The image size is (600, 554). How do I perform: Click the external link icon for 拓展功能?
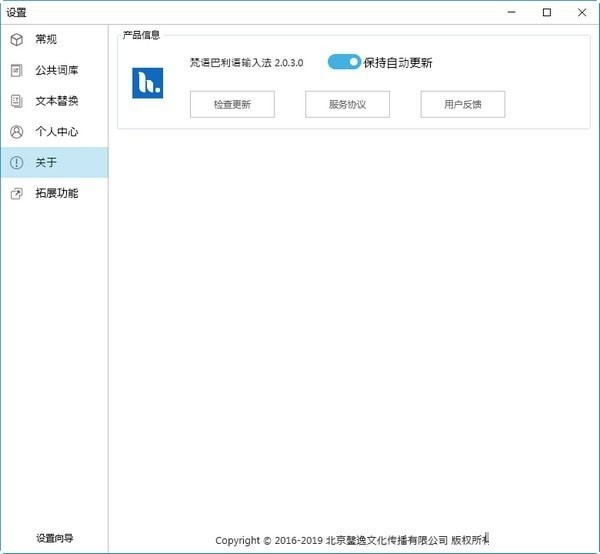coord(16,193)
